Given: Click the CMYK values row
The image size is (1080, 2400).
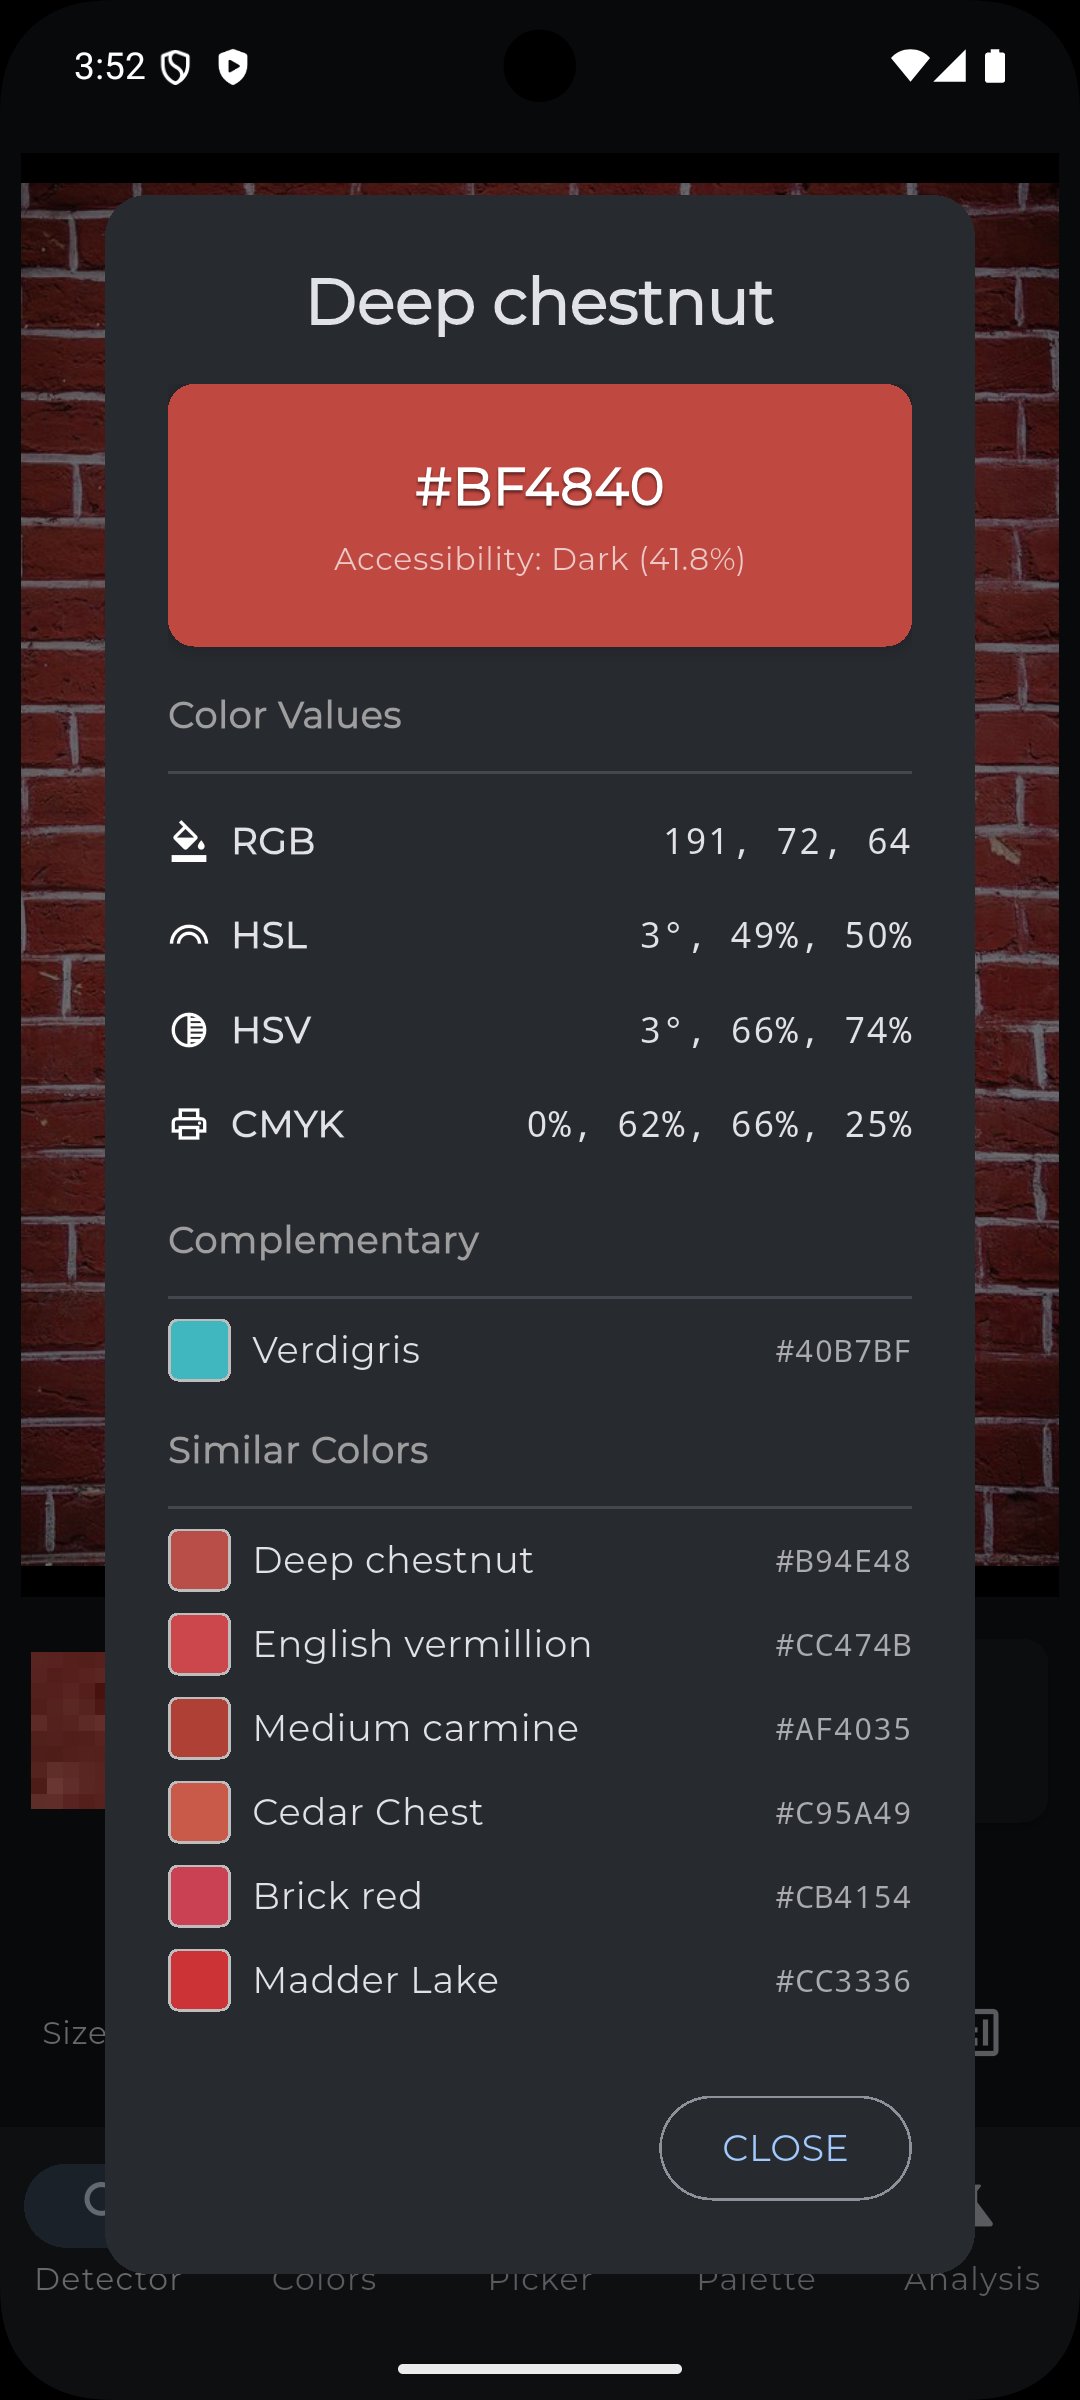Looking at the screenshot, I should [x=719, y=1125].
